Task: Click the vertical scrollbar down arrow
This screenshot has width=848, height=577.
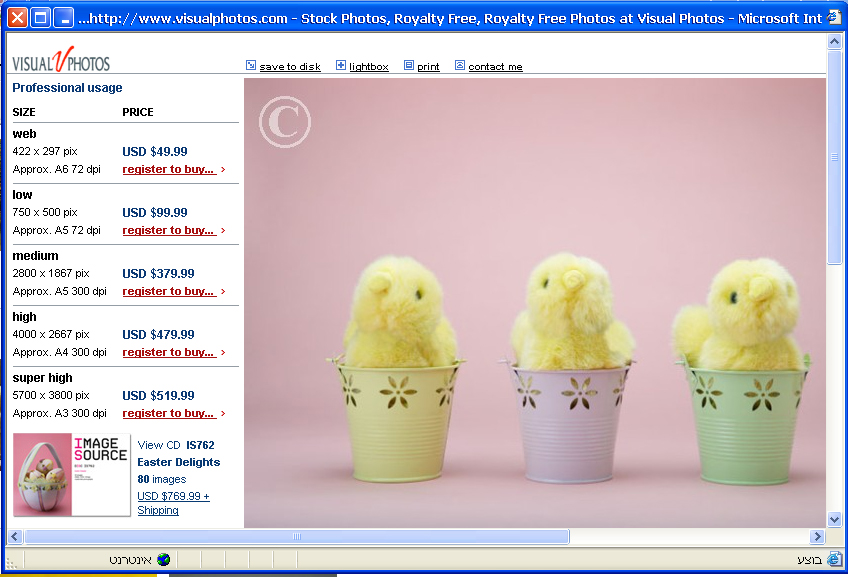Action: pyautogui.click(x=834, y=520)
